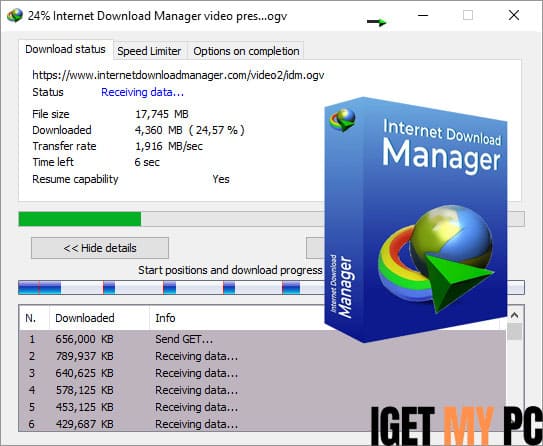Click the 6 sec time left value
Viewport: 543px width, 446px height.
(147, 162)
